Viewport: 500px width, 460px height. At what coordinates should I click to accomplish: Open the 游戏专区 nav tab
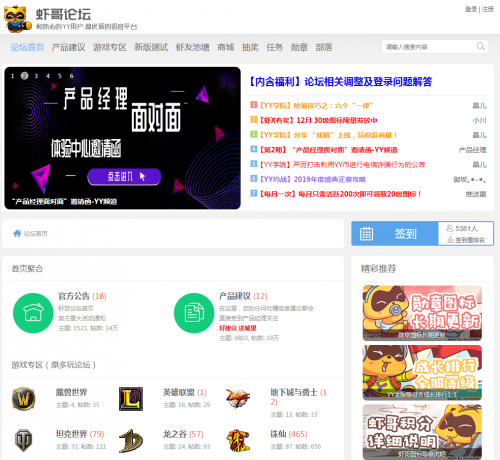click(x=110, y=47)
